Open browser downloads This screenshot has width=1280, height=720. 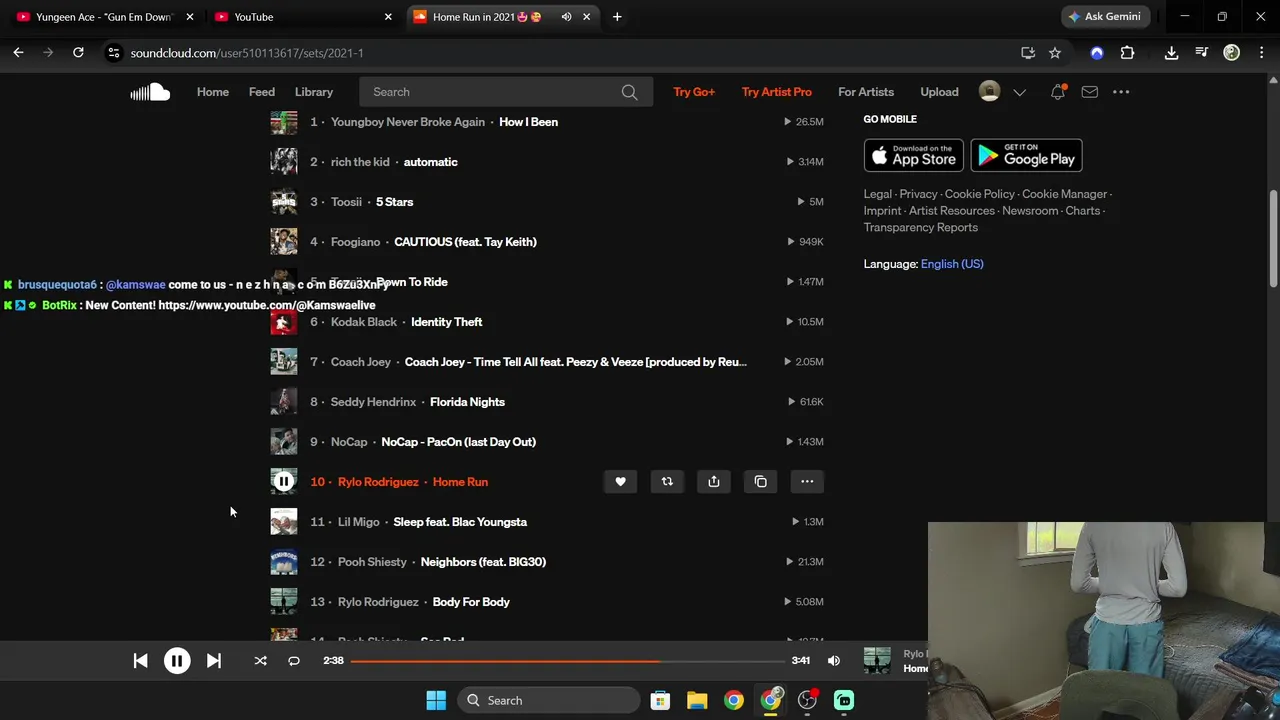pyautogui.click(x=1171, y=53)
